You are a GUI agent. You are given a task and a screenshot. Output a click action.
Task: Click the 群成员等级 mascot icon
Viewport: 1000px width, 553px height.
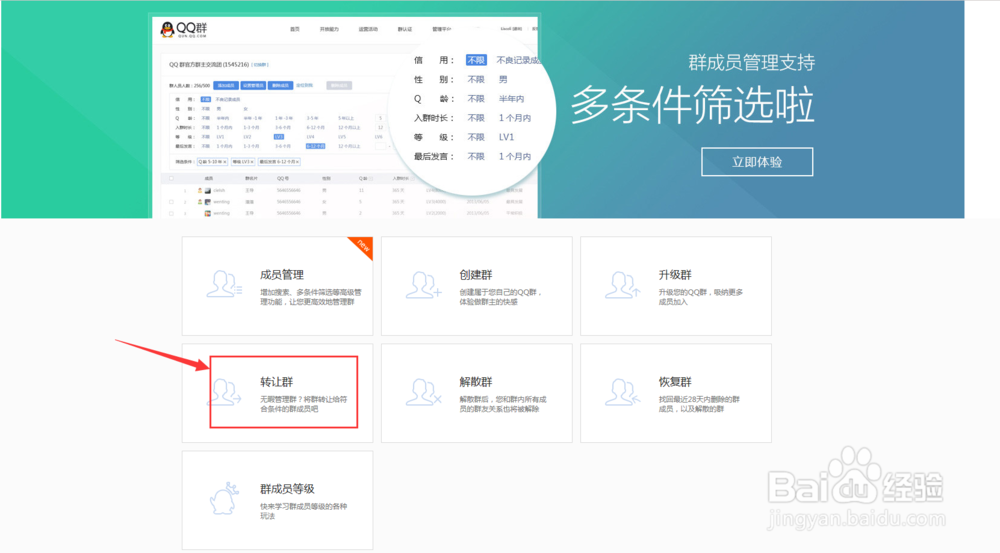coord(224,499)
